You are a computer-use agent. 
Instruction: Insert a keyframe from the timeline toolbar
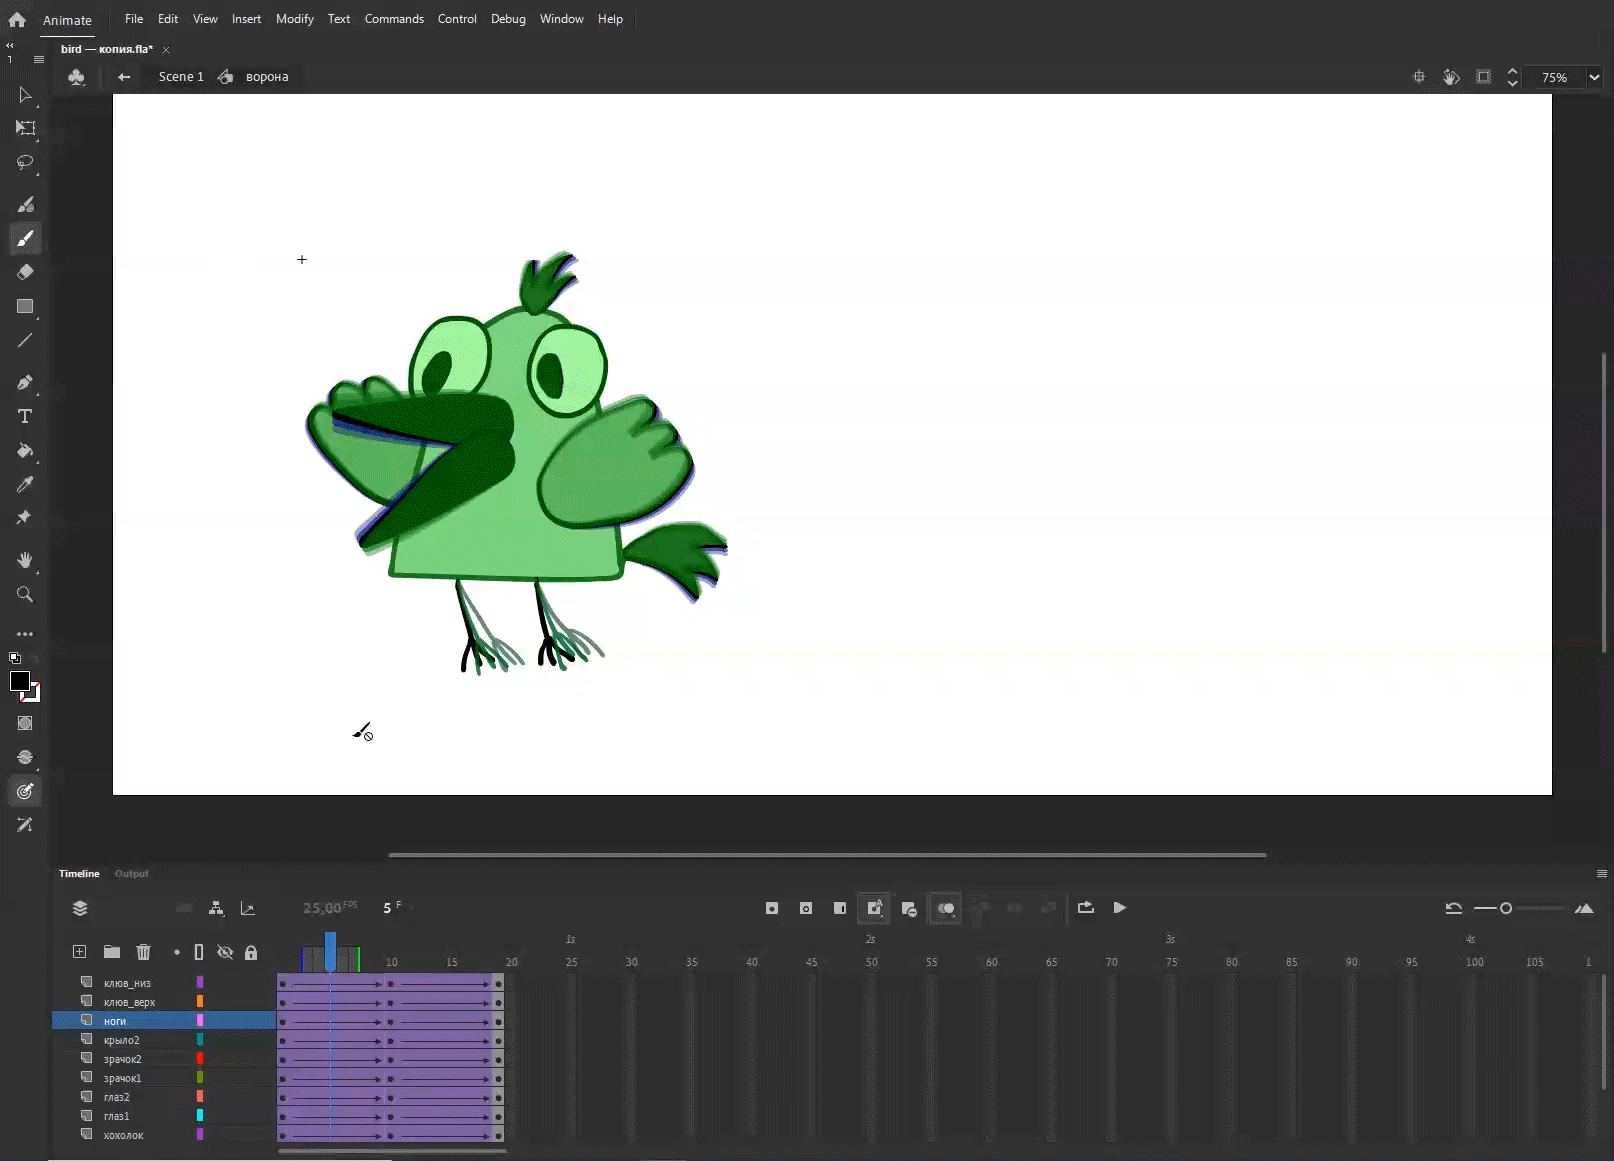(x=772, y=908)
